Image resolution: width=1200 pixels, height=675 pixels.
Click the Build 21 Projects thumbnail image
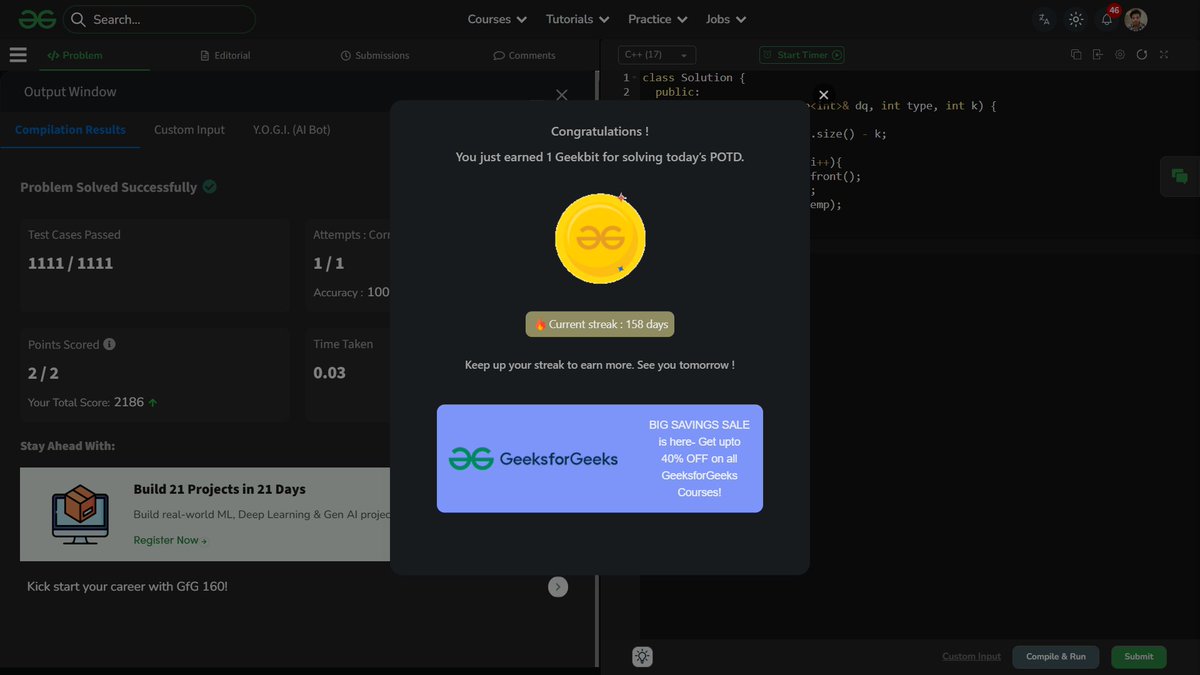point(80,514)
